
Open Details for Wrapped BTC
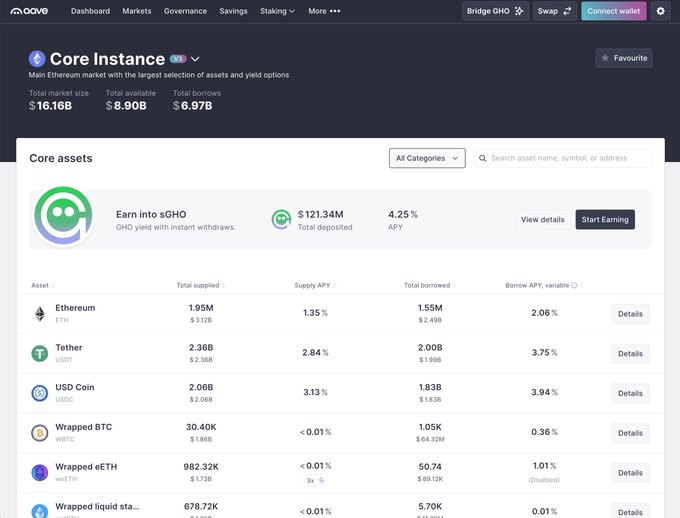tap(631, 433)
